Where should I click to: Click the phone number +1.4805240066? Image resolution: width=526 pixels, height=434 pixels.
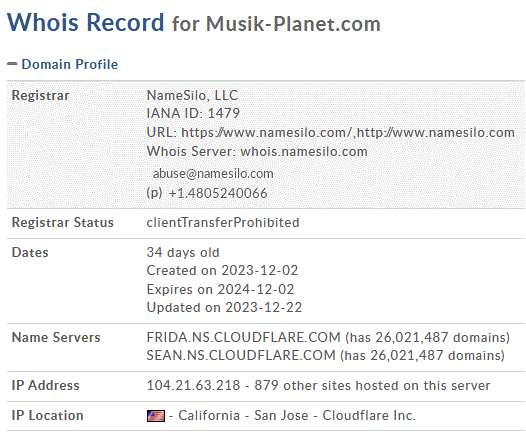(x=218, y=193)
